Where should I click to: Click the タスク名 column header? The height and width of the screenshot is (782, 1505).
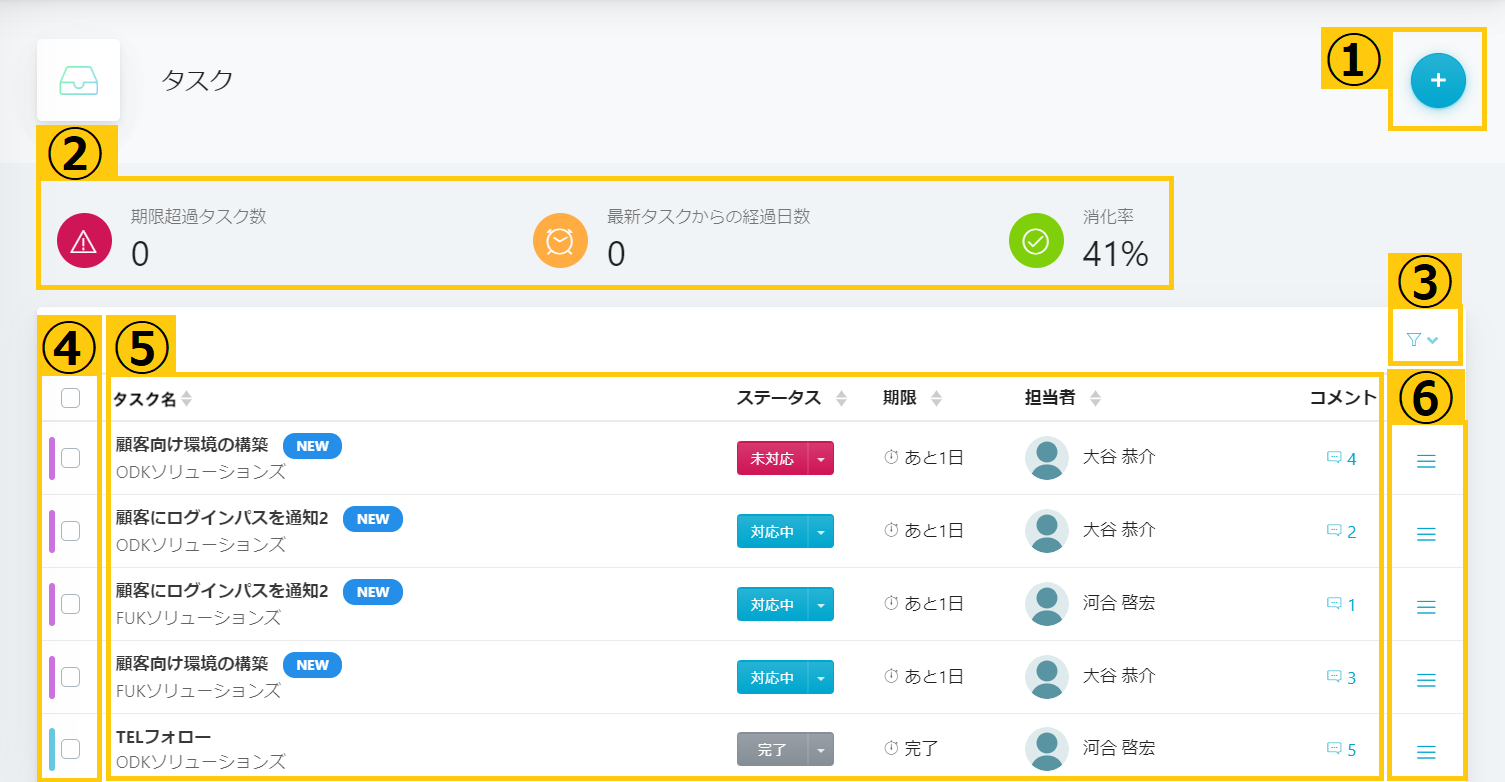(145, 399)
